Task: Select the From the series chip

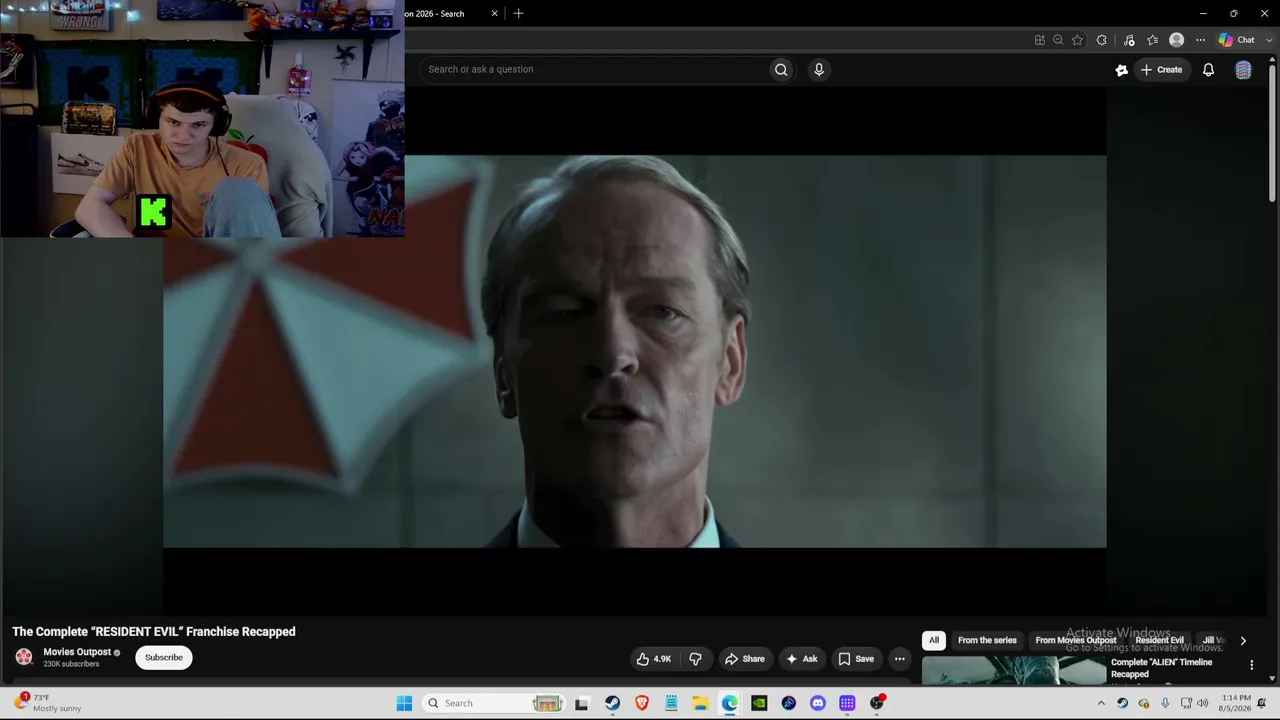Action: tap(987, 640)
